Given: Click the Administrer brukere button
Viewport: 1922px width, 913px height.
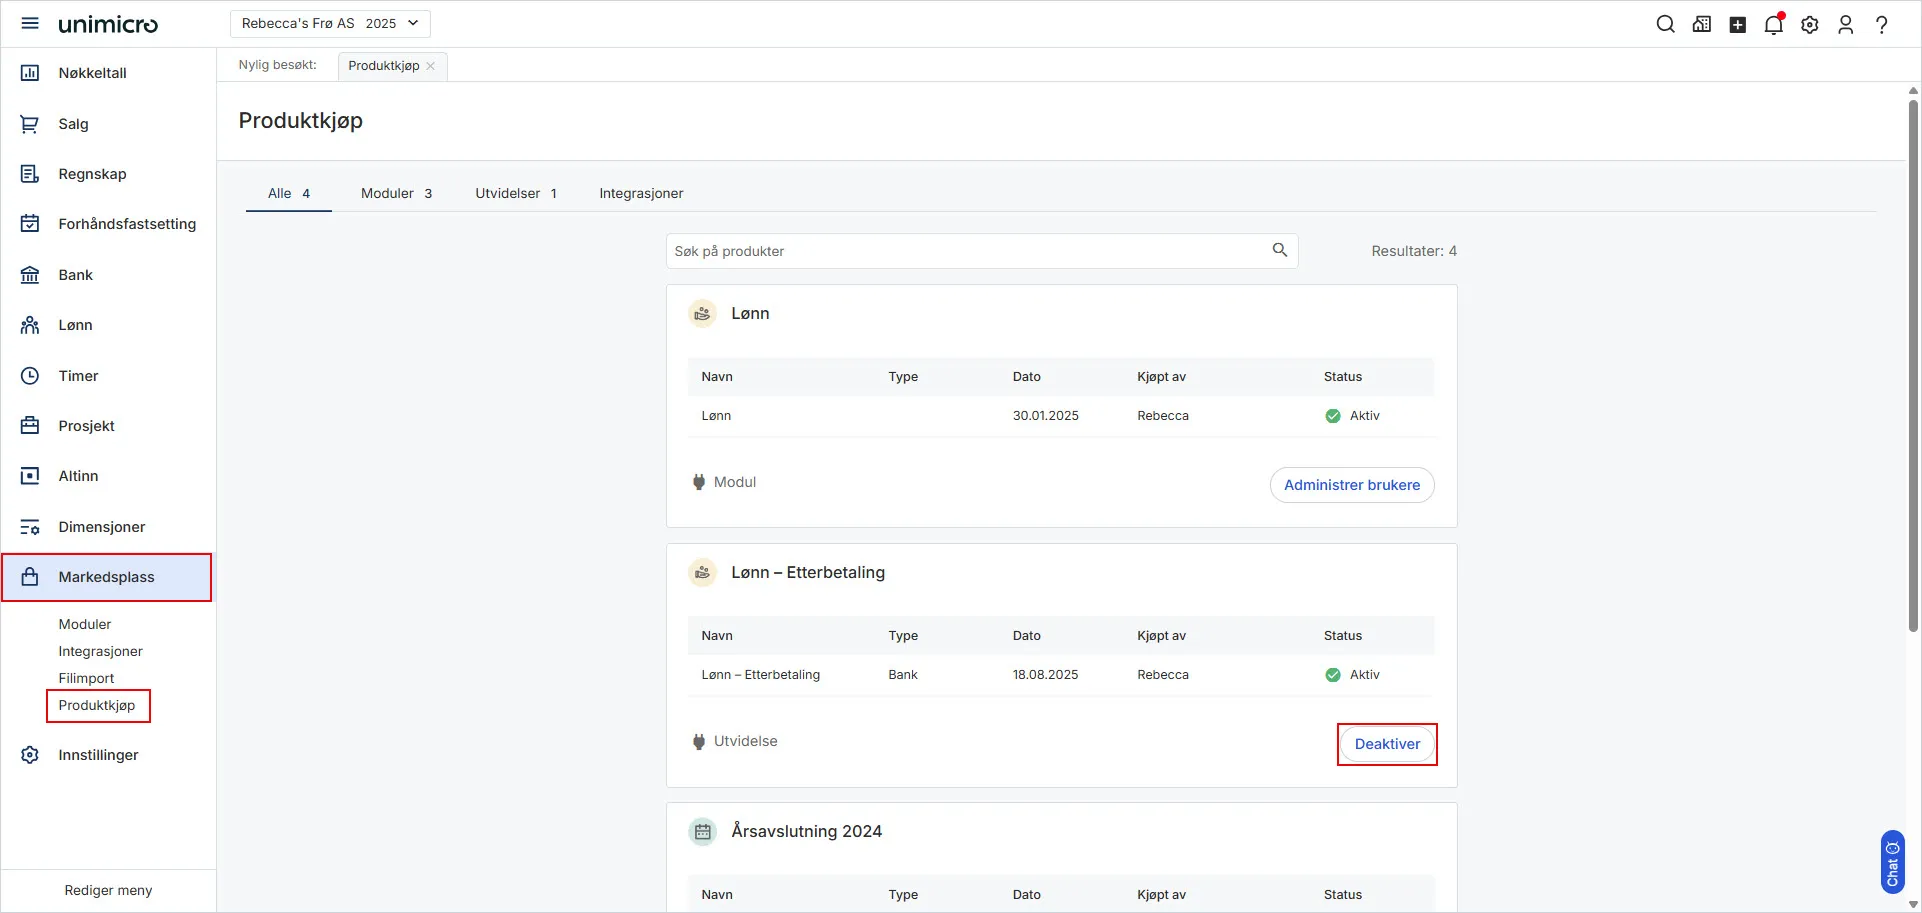Looking at the screenshot, I should coord(1351,485).
